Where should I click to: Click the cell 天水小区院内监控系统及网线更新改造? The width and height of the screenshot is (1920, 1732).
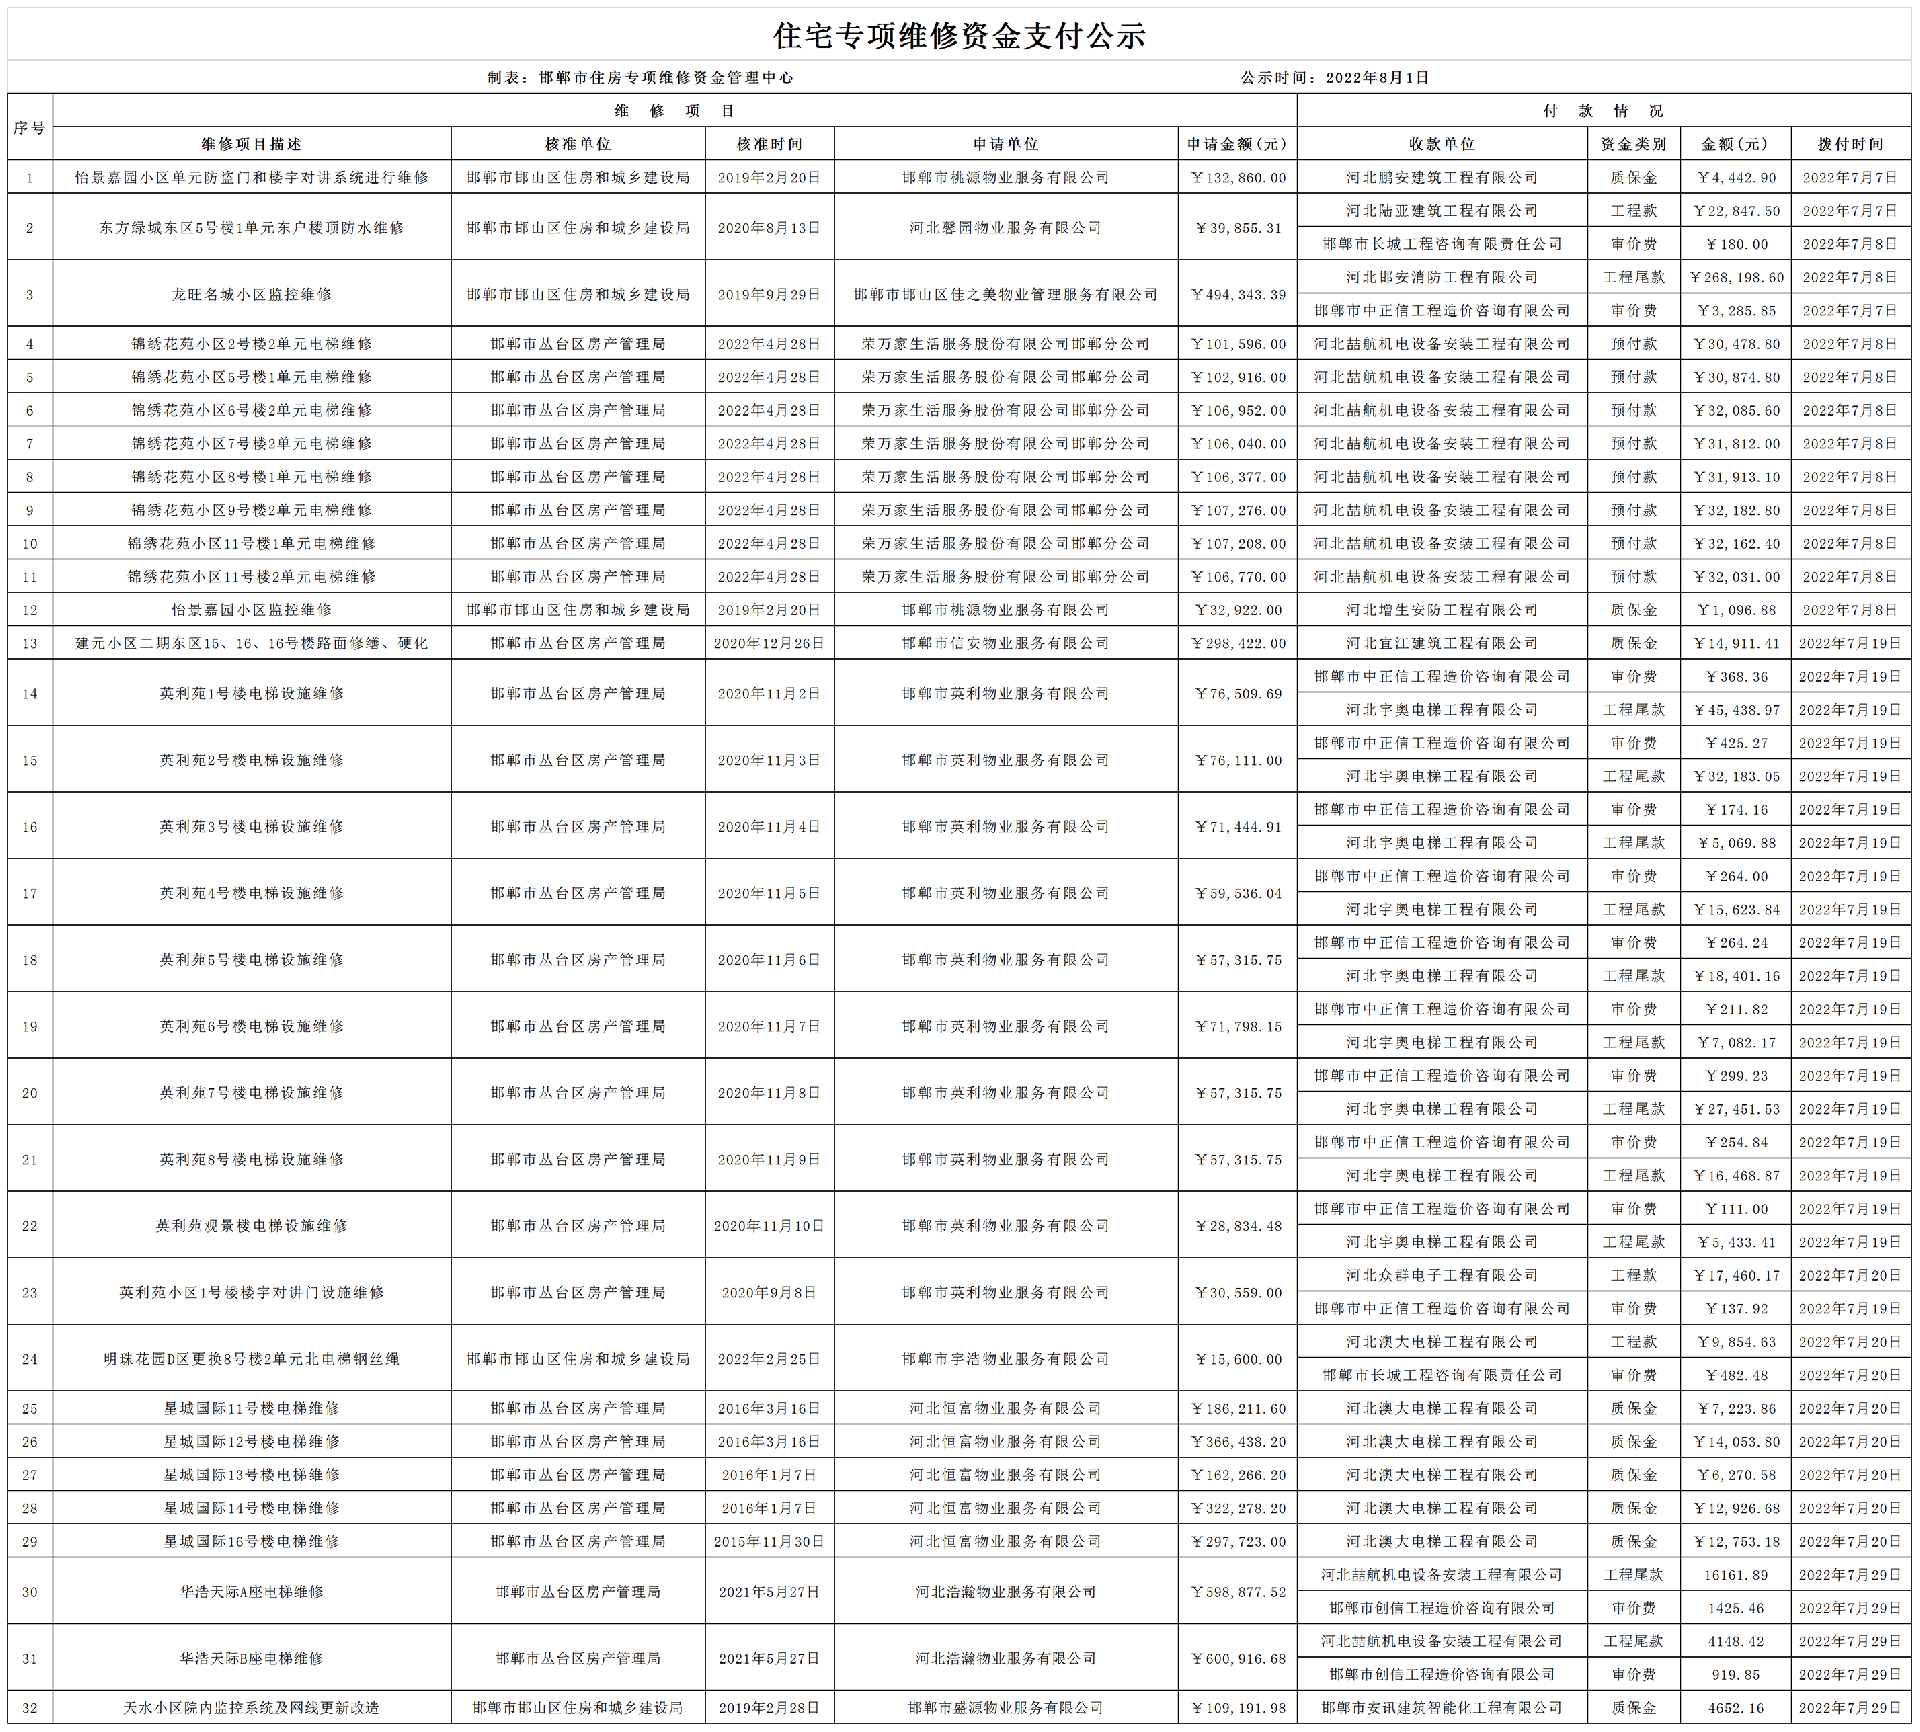251,1708
